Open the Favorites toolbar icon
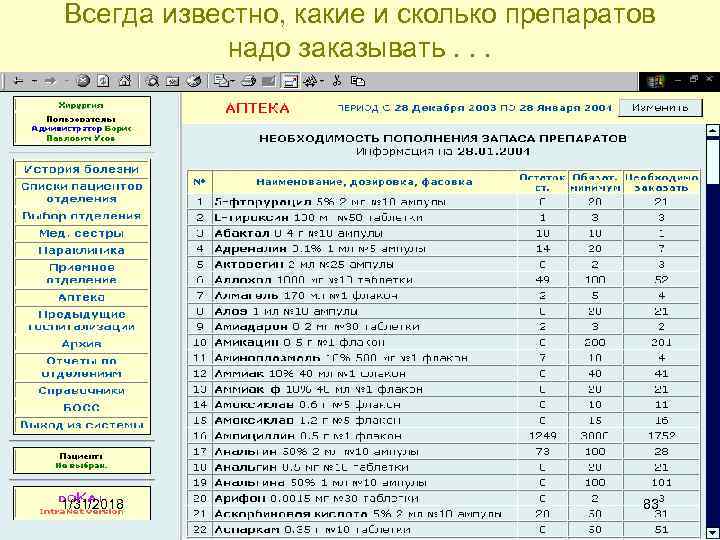The image size is (720, 540). click(x=173, y=82)
